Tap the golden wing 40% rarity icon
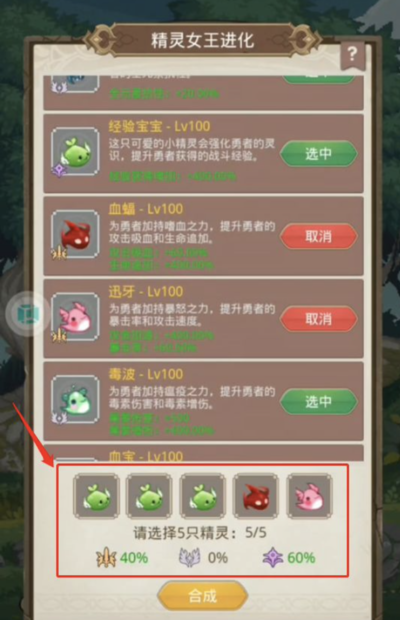 pyautogui.click(x=106, y=558)
